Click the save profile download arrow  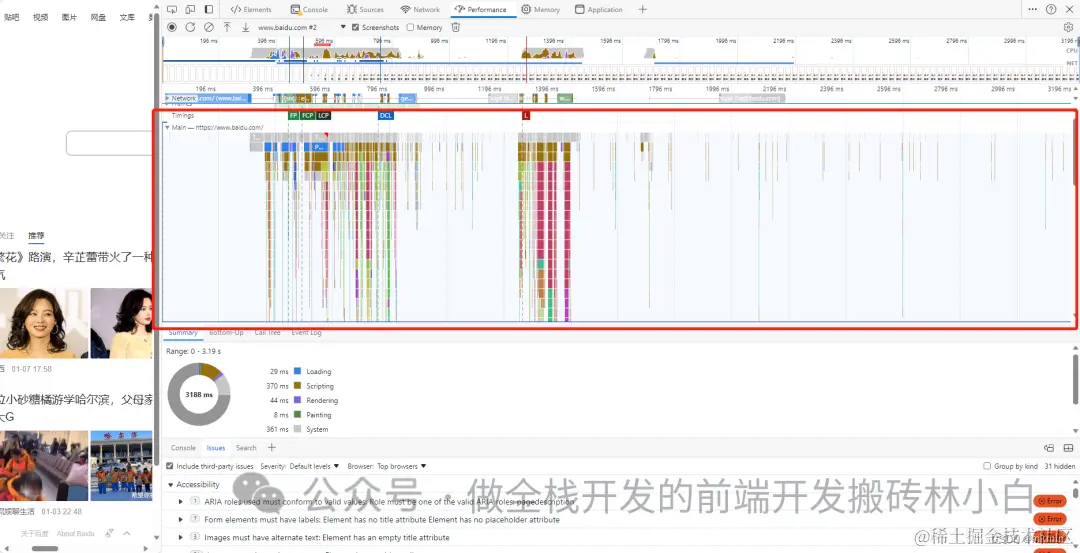click(245, 28)
